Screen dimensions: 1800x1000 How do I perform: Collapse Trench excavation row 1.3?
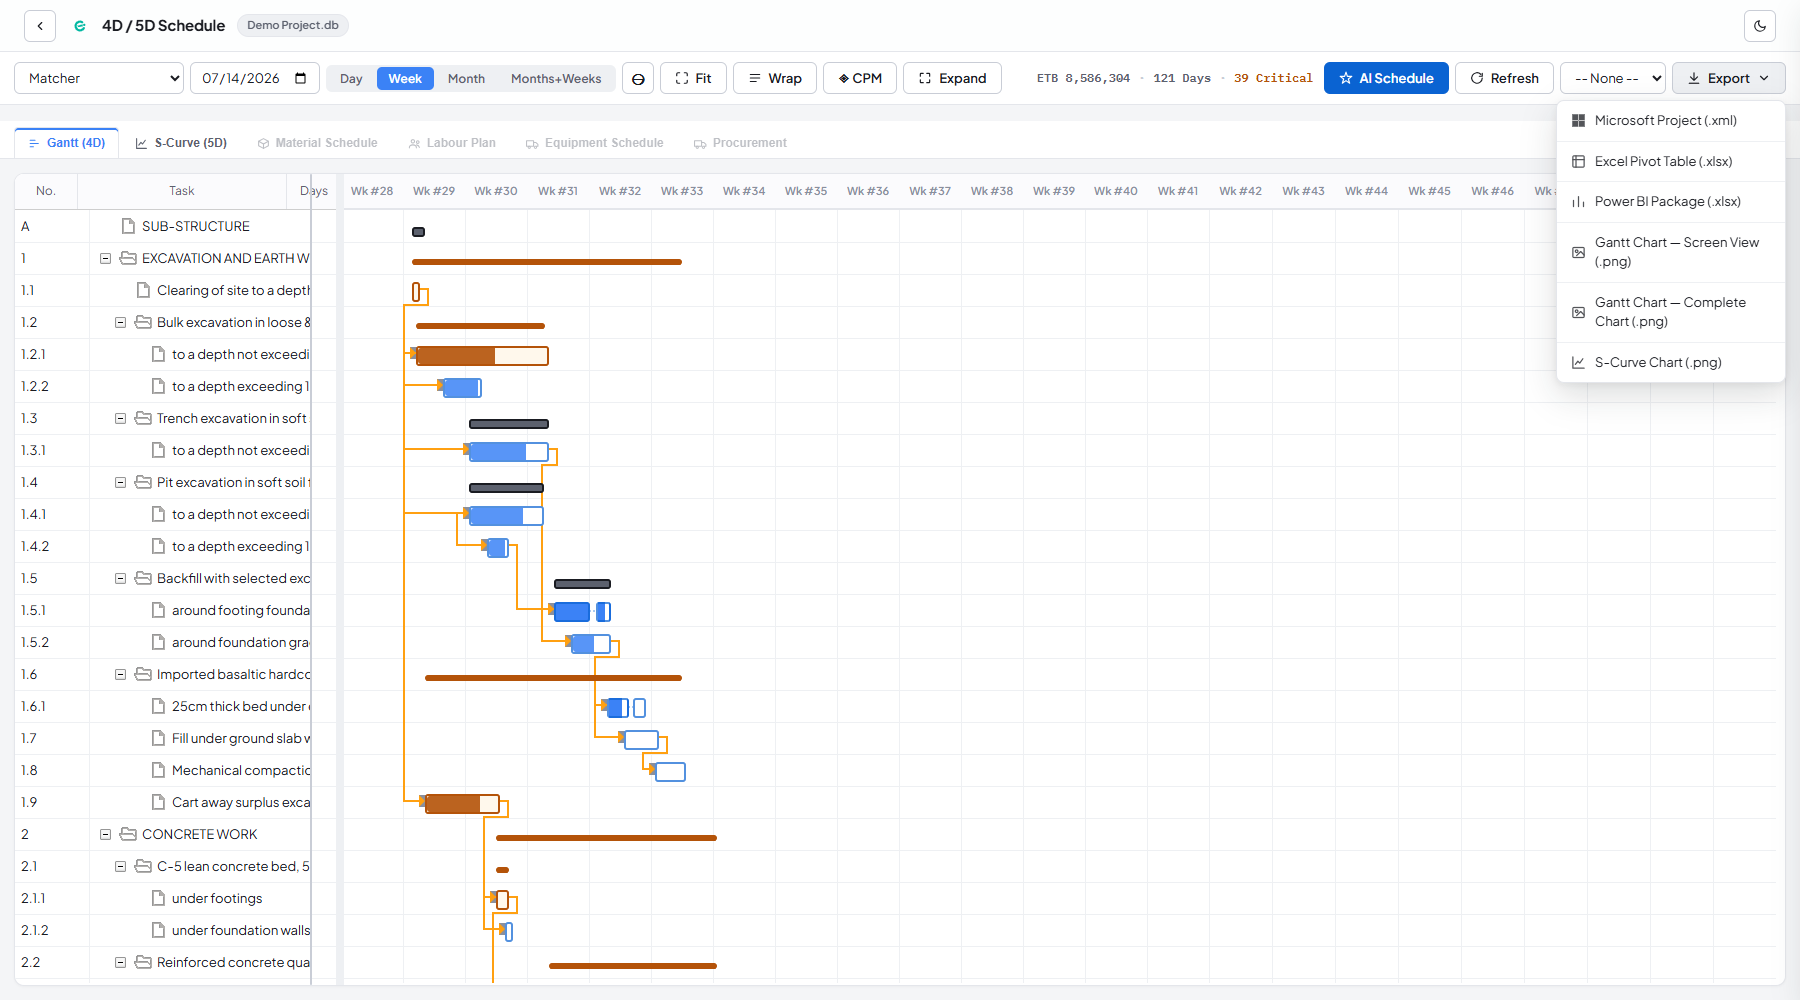[120, 418]
